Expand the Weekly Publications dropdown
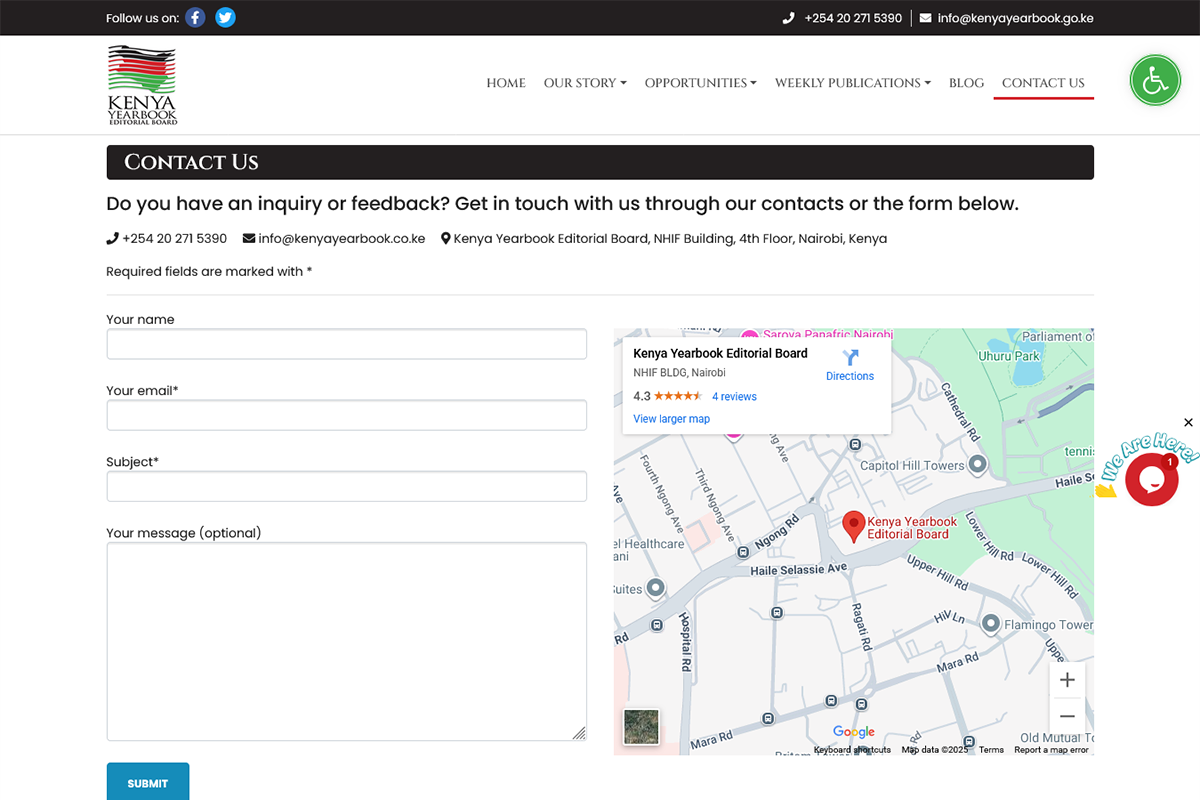 [x=852, y=83]
